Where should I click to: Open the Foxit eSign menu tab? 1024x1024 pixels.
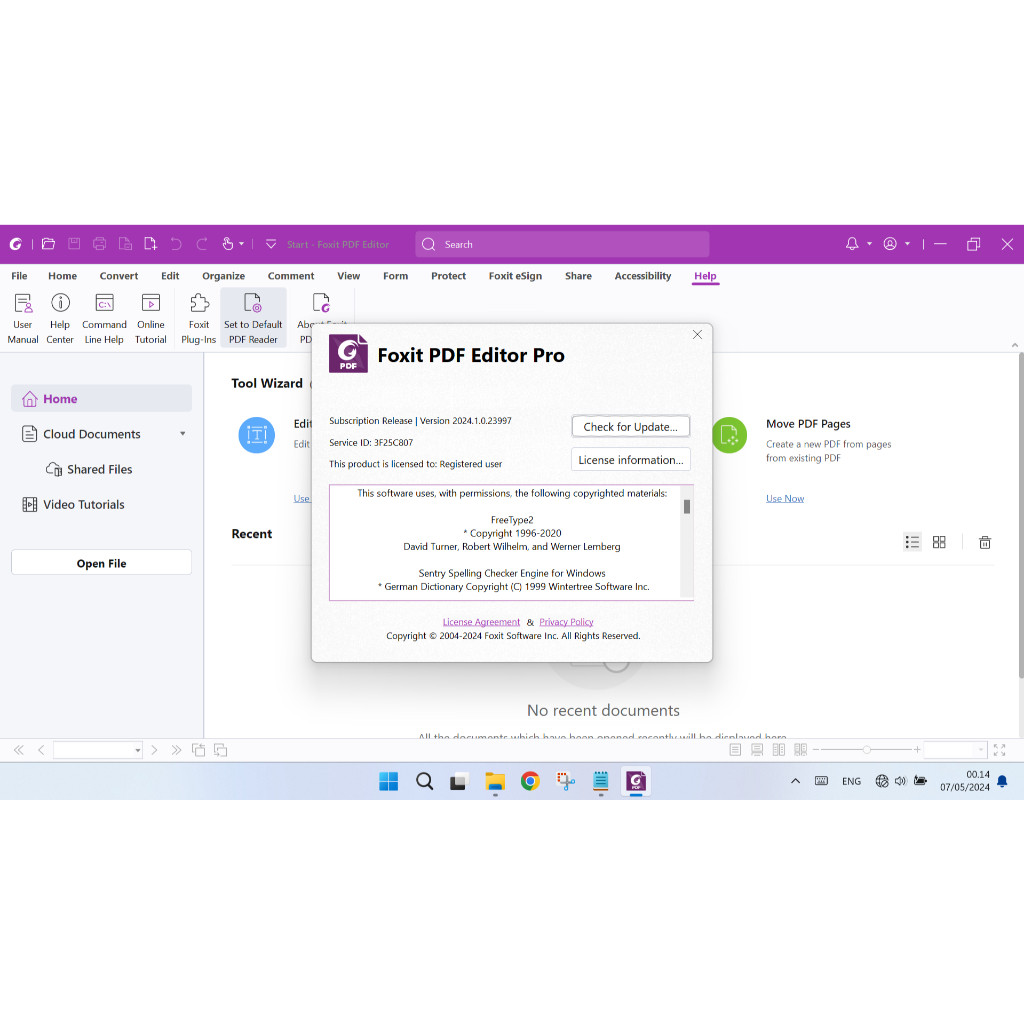[x=515, y=276]
